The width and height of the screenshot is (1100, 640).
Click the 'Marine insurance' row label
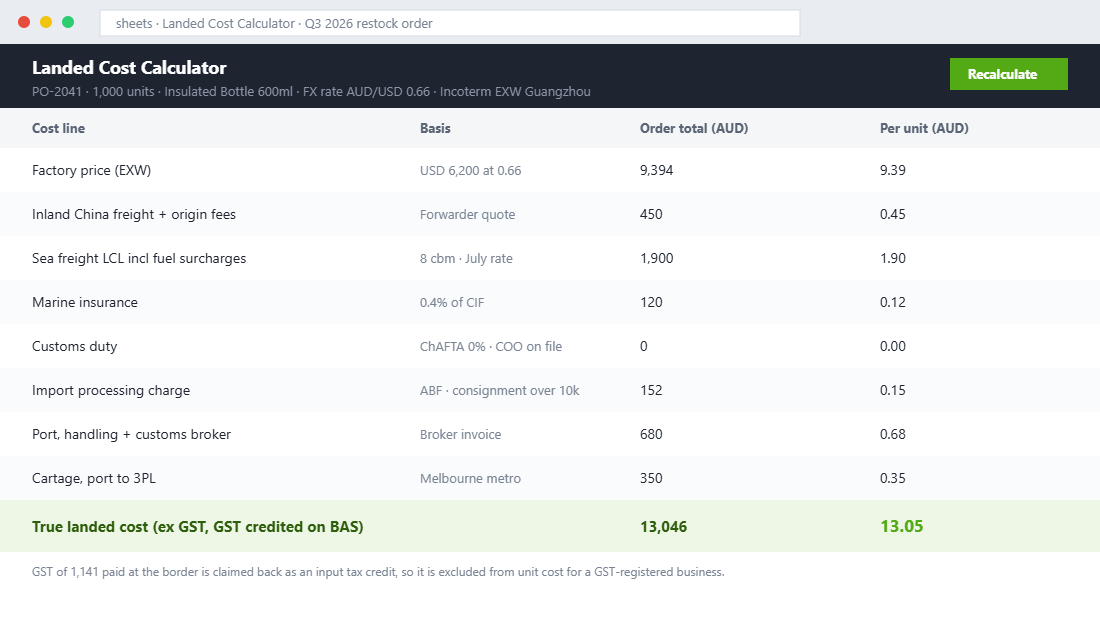(x=85, y=302)
